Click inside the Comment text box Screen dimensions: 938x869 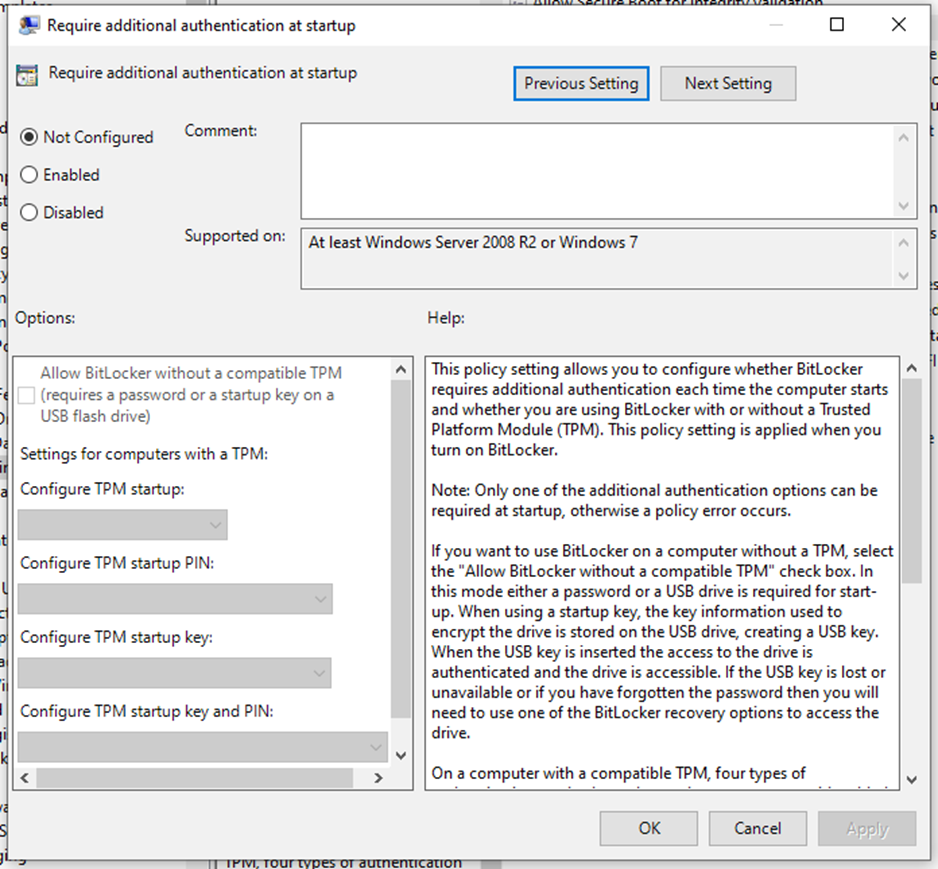click(596, 171)
